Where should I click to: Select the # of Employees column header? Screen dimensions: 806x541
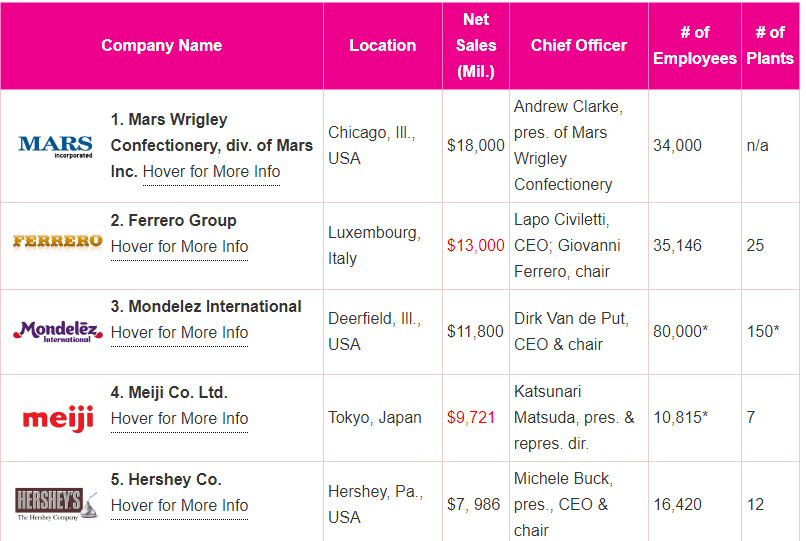tap(695, 46)
